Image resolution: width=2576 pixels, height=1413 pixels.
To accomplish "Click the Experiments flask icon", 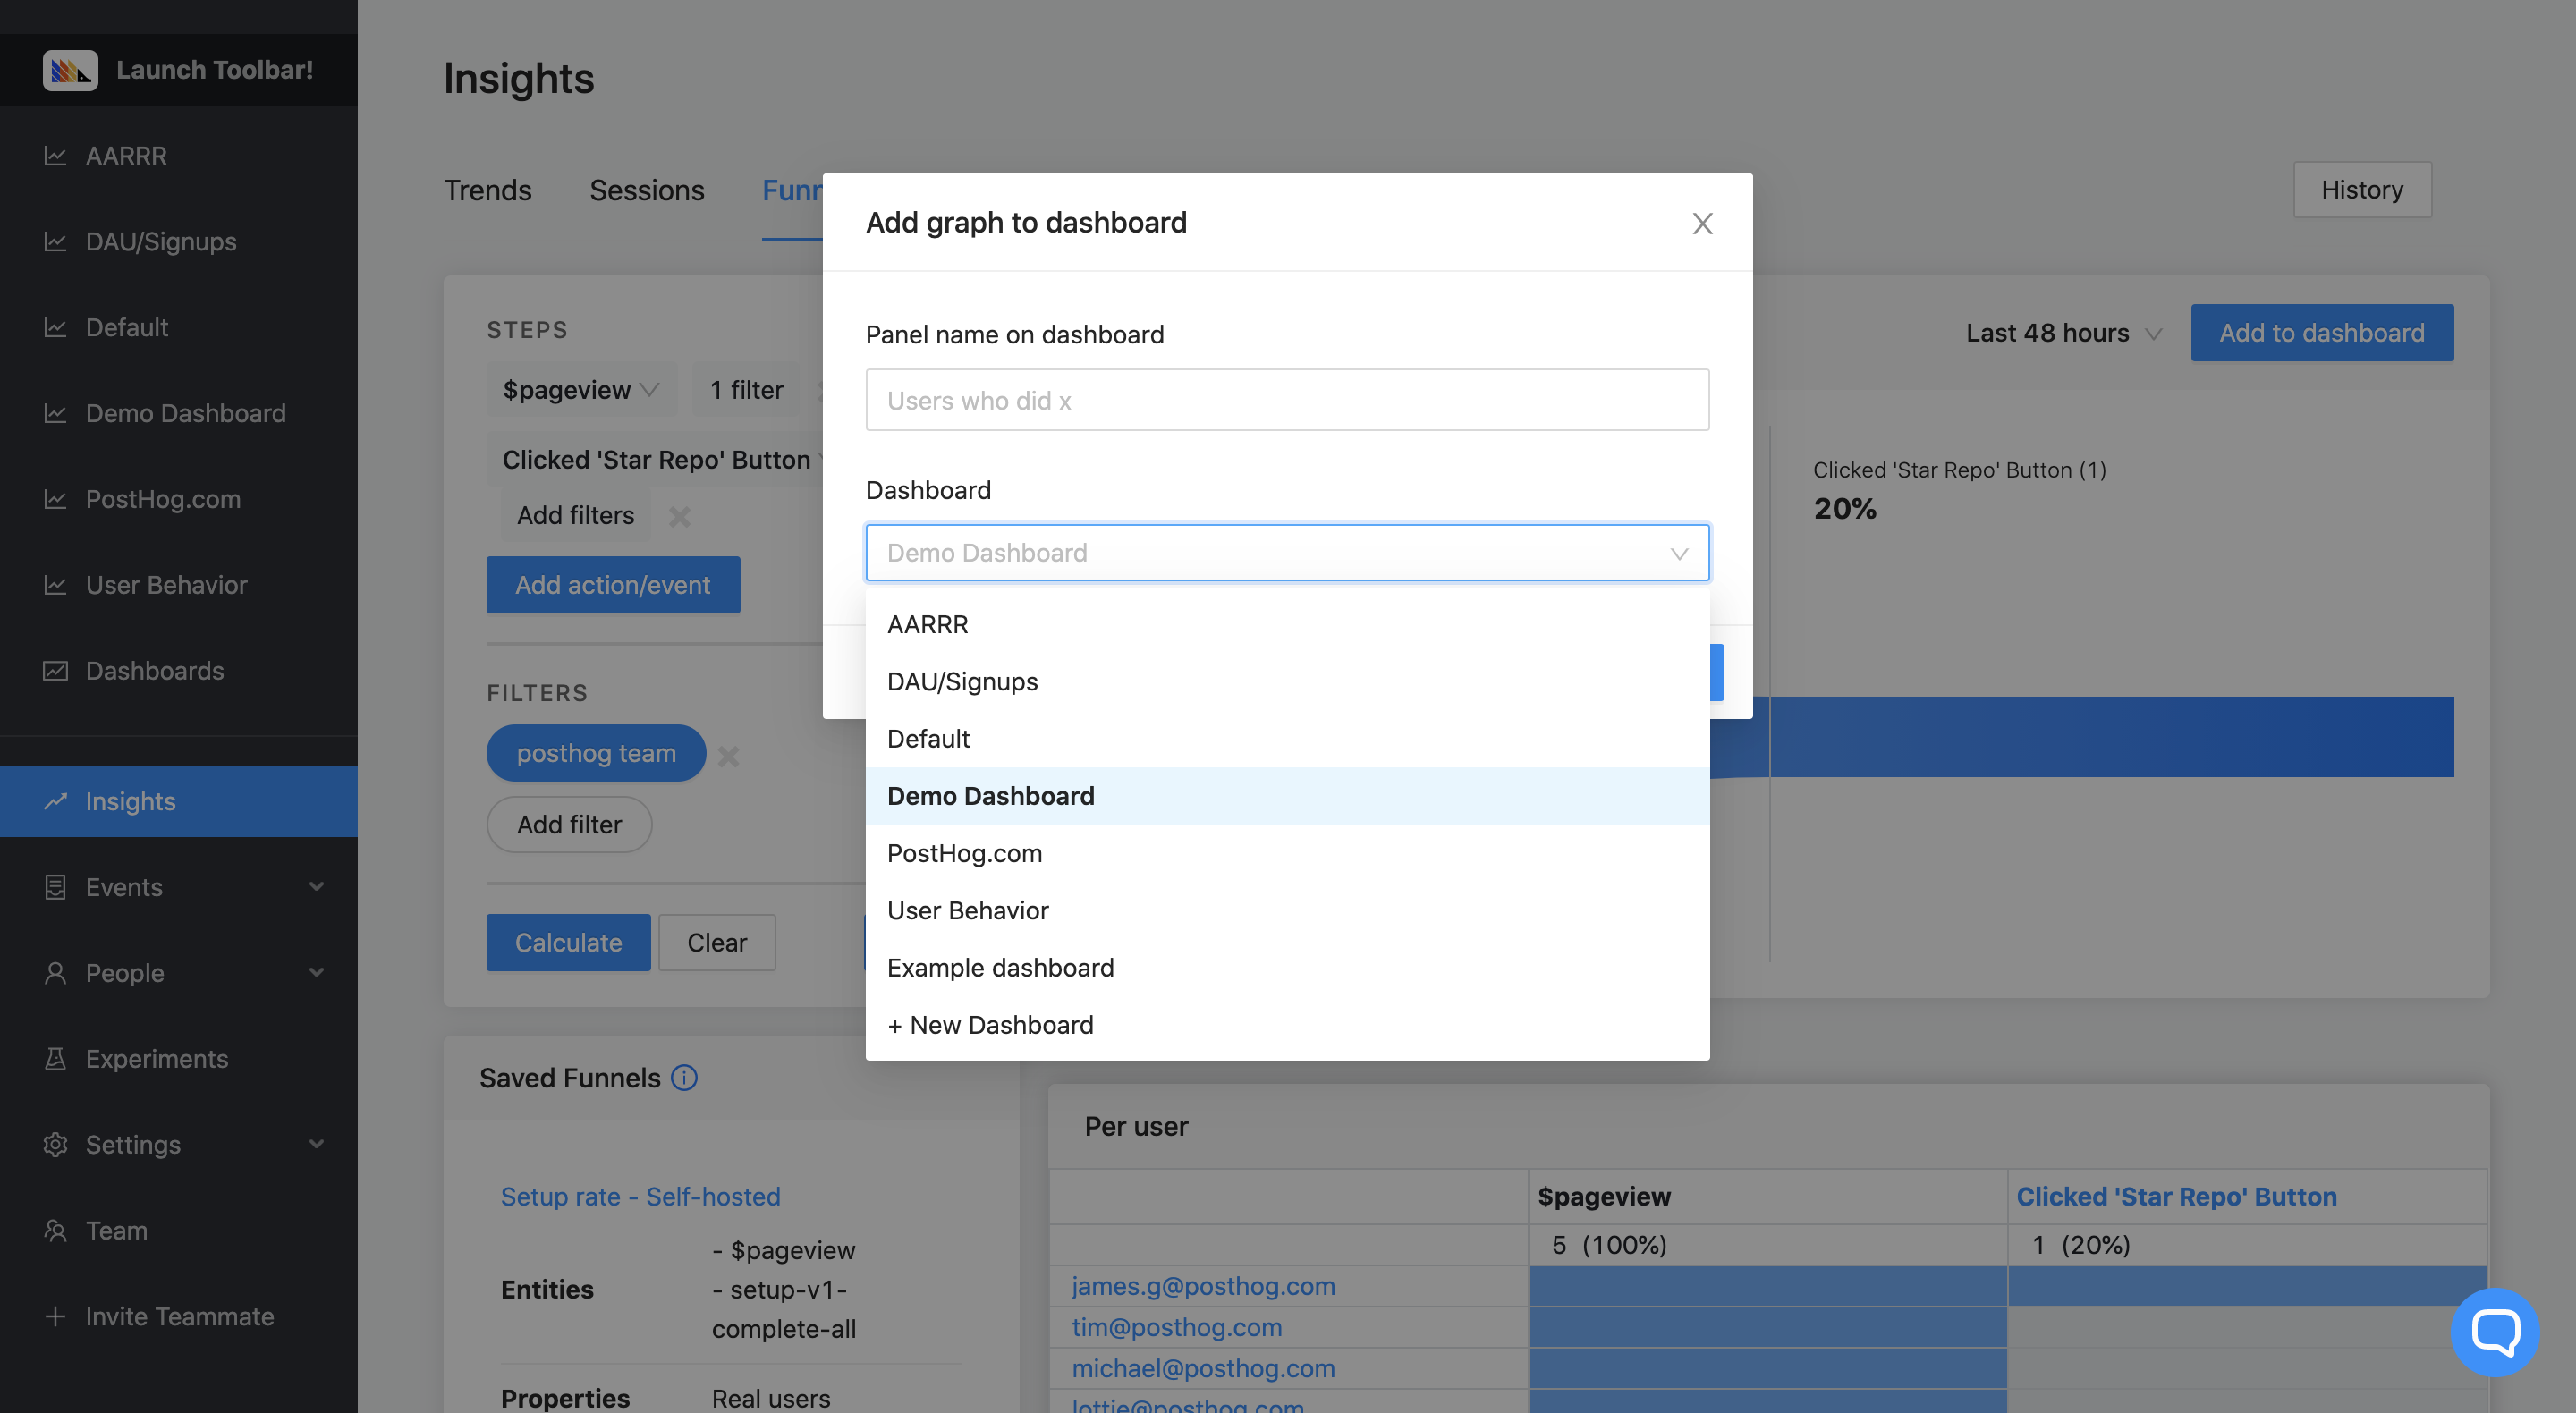I will click(x=56, y=1059).
